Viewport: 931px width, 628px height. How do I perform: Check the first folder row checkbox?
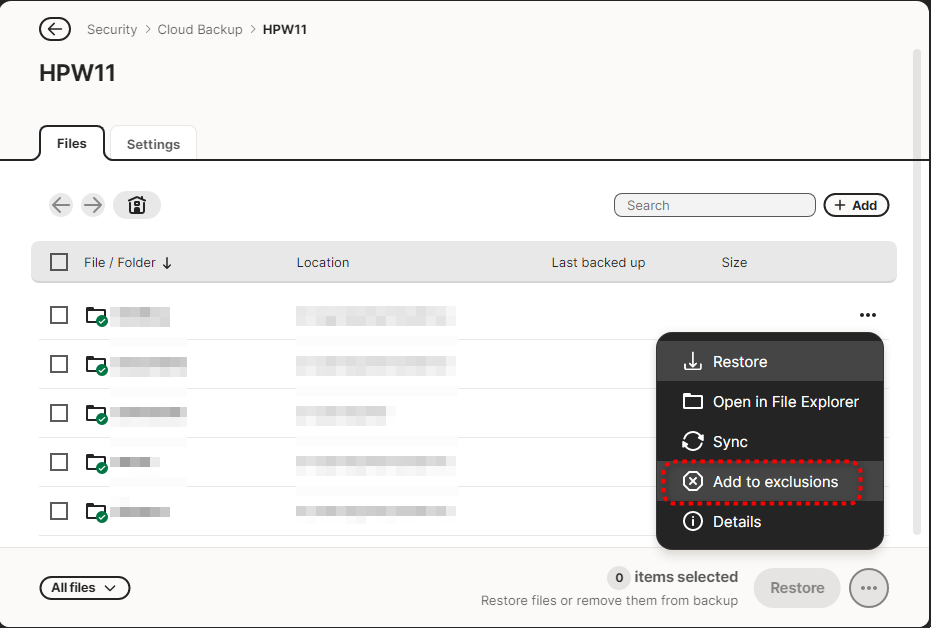[59, 315]
